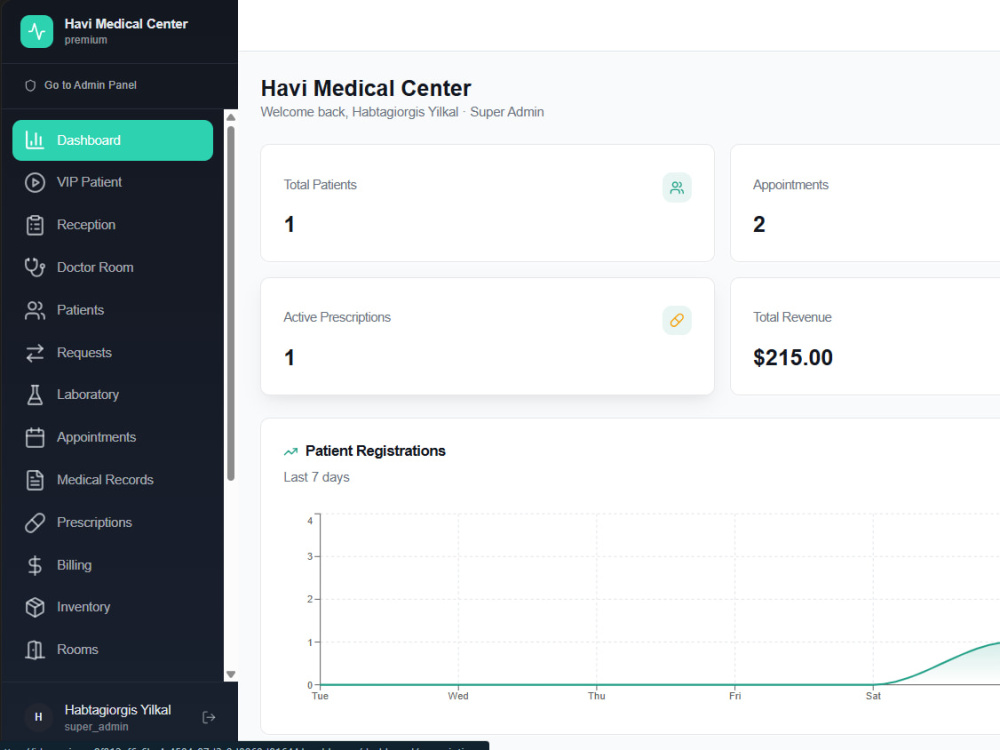Click the Tue label on chart axis
Viewport: 1000px width, 750px height.
coord(320,696)
